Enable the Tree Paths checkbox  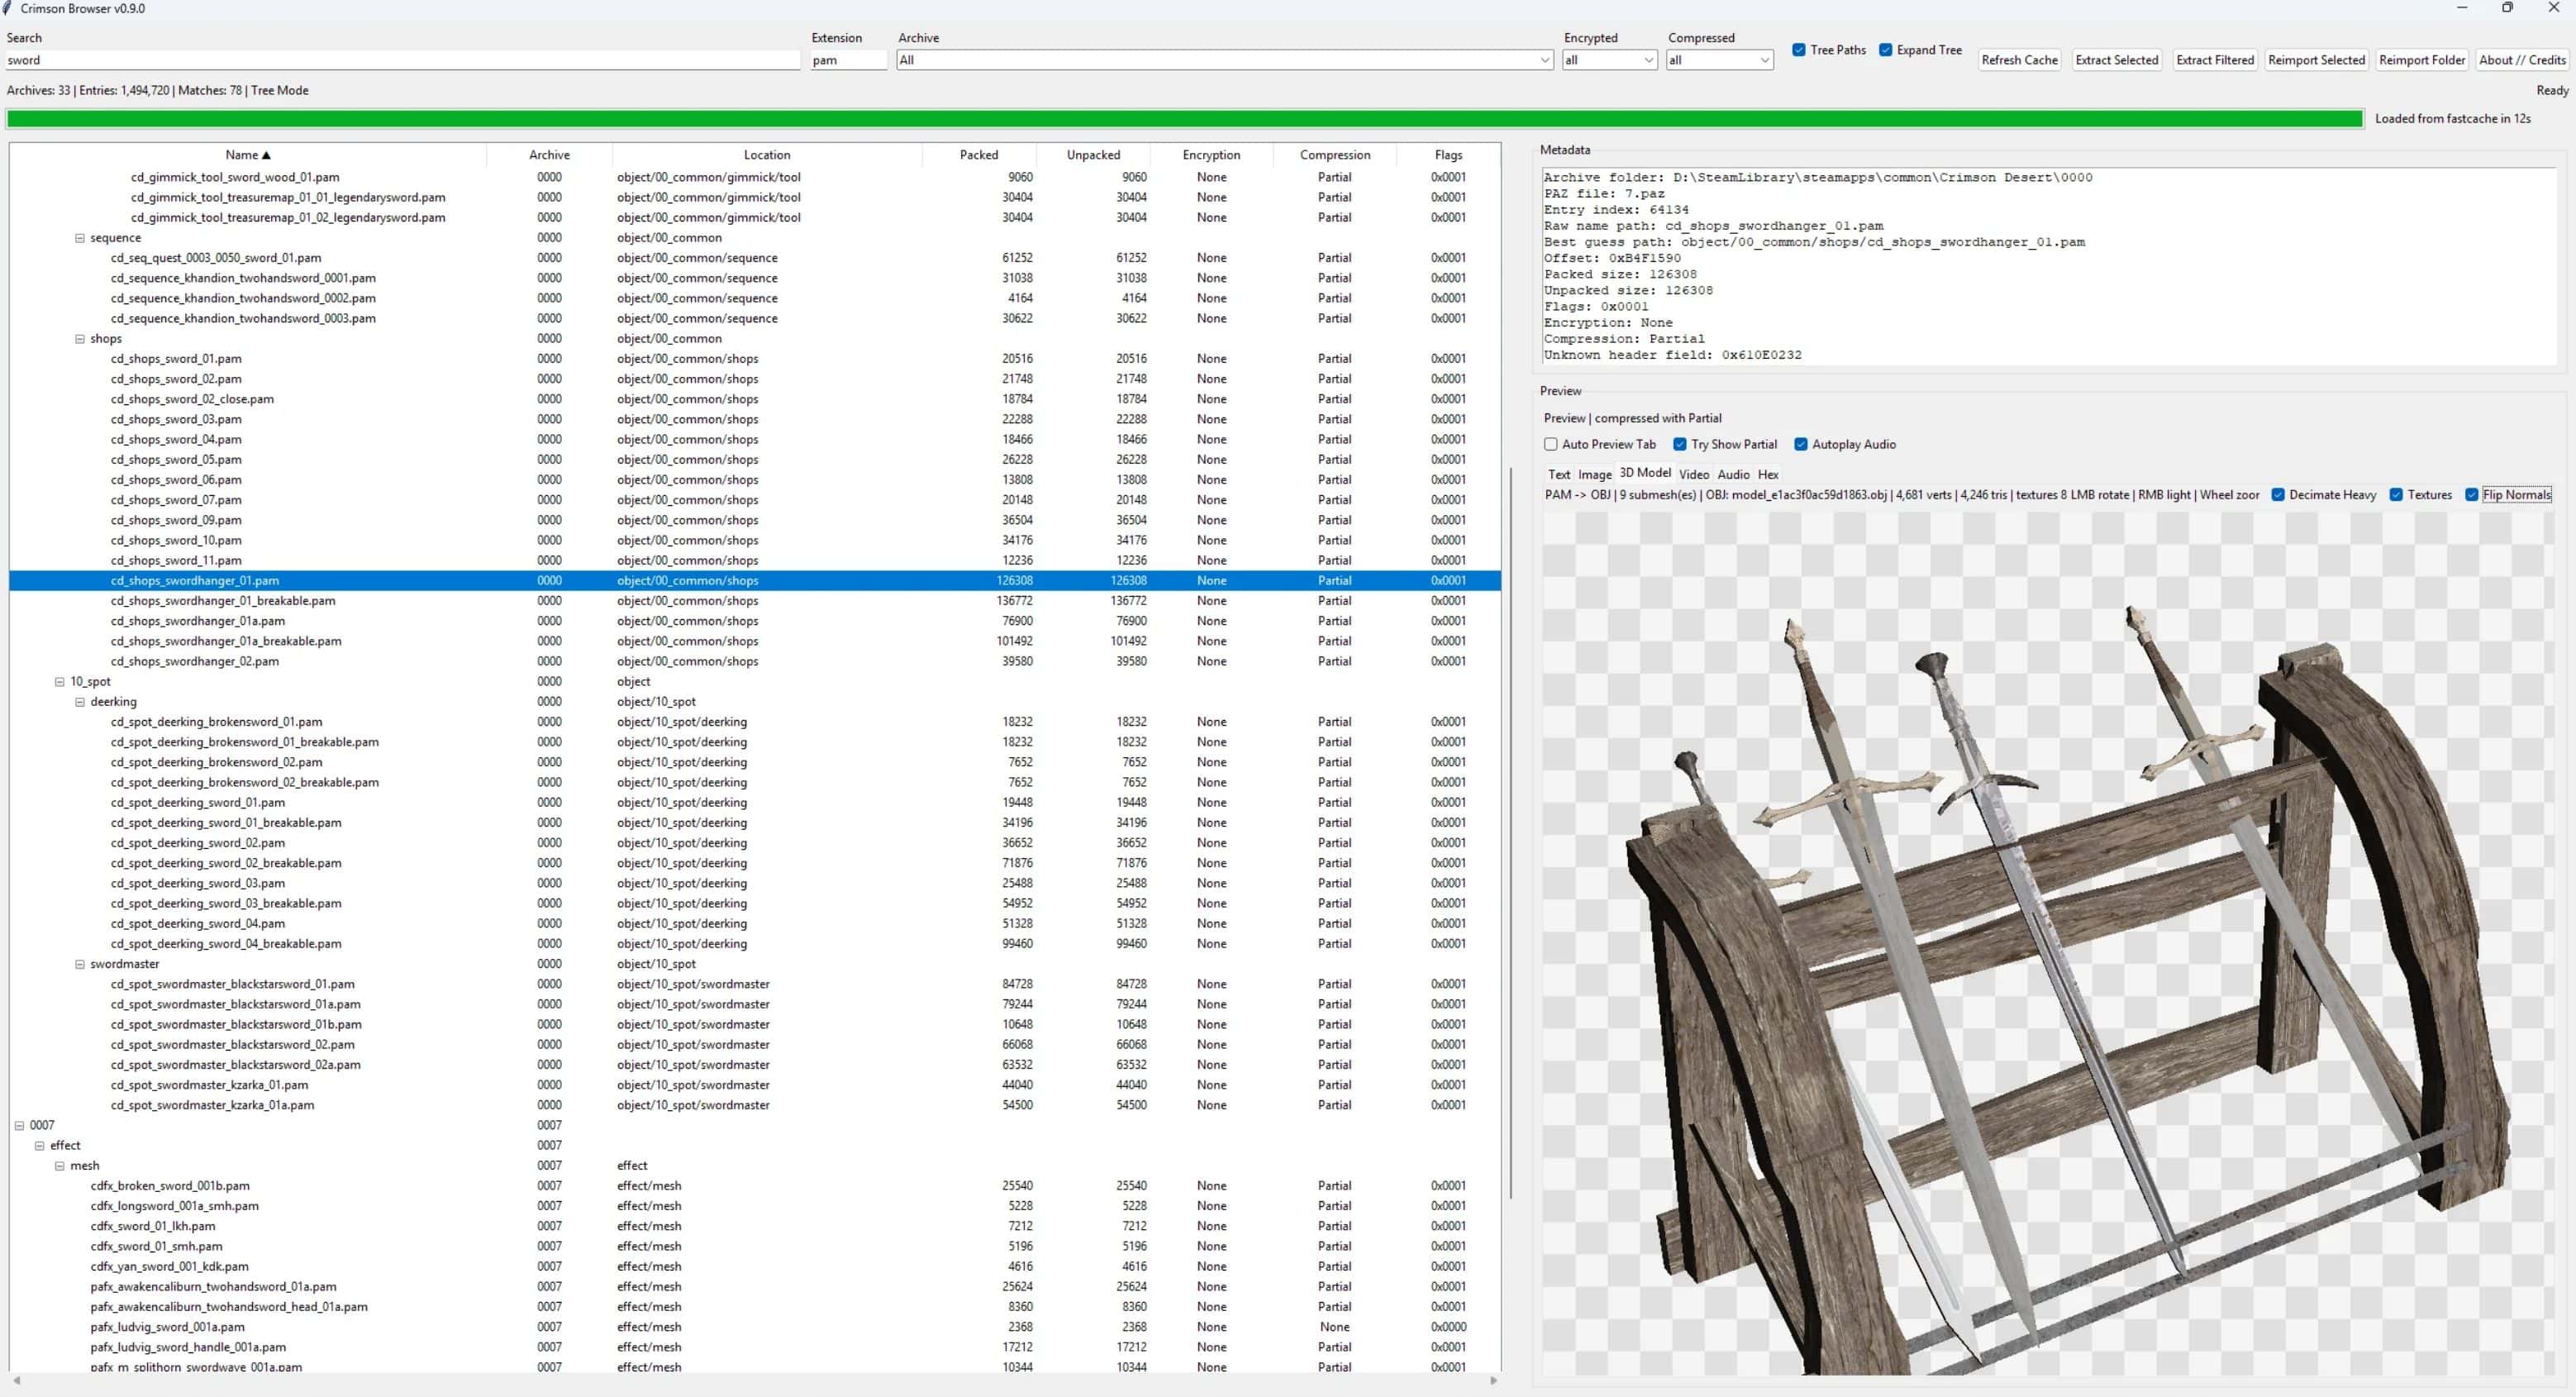(x=1799, y=50)
